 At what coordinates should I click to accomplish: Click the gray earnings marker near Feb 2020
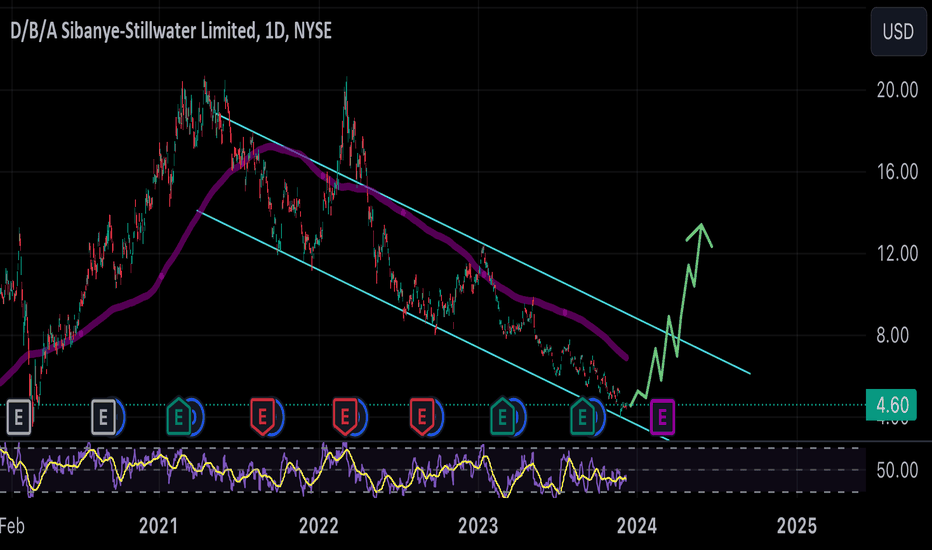point(18,417)
